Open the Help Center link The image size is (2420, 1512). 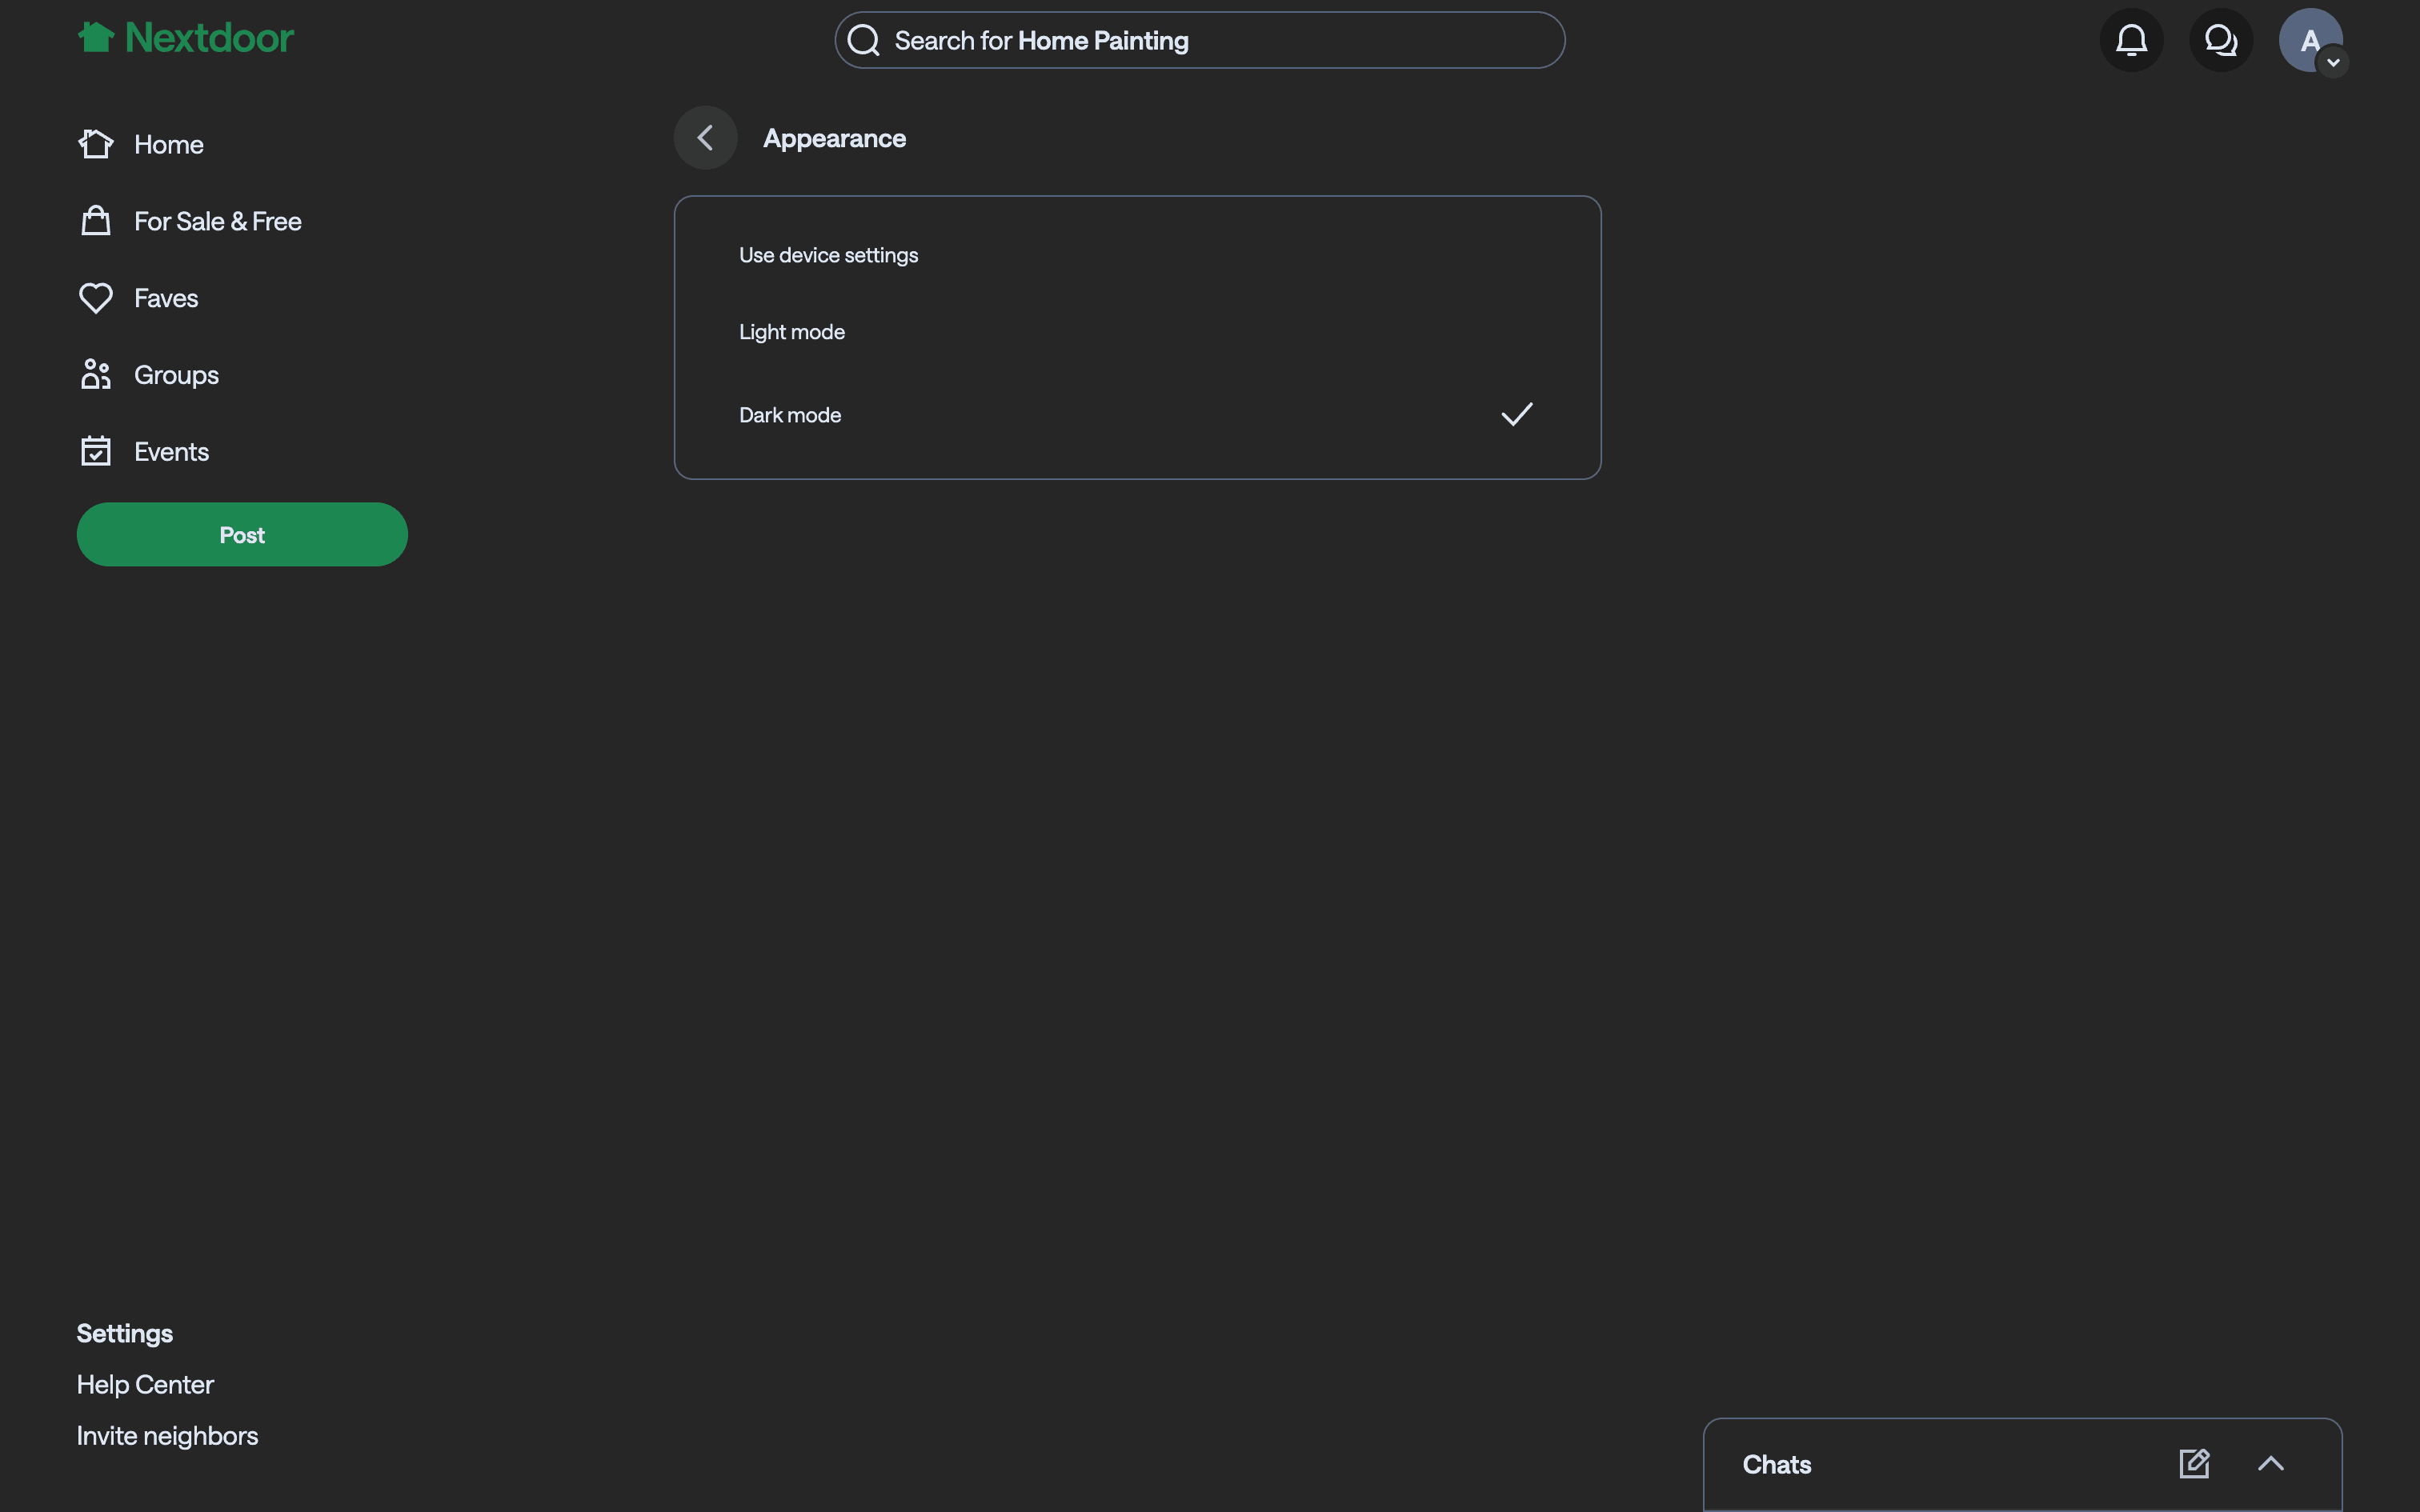pyautogui.click(x=145, y=1385)
